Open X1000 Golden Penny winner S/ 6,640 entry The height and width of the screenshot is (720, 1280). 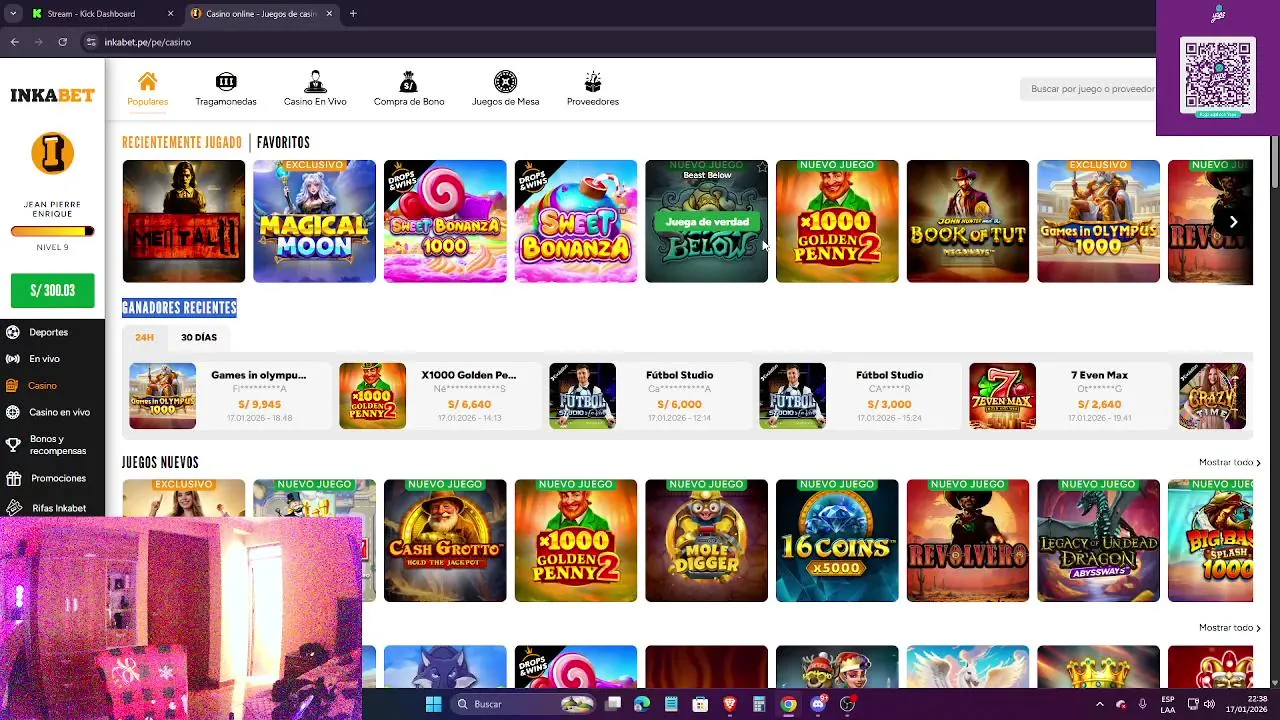[440, 396]
